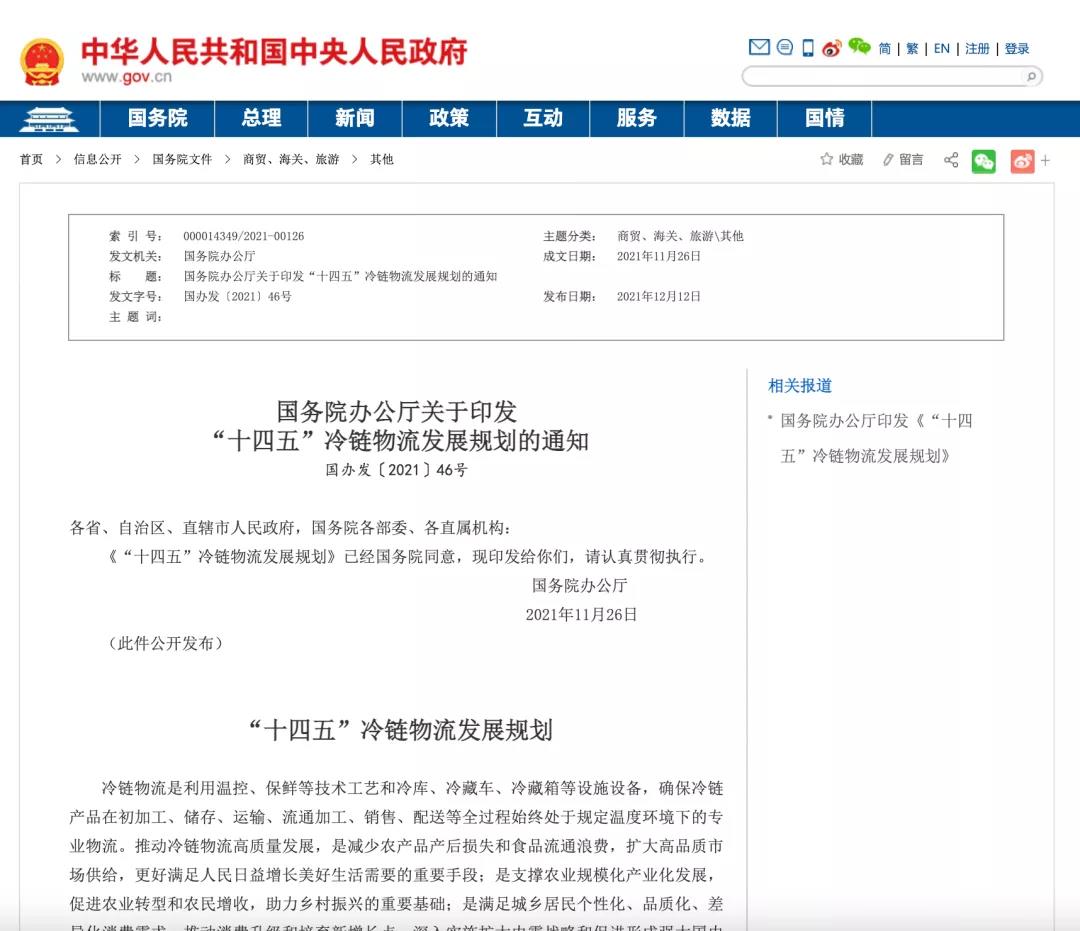Open the chat bubble icon in header
This screenshot has width=1080, height=931.
click(x=785, y=47)
